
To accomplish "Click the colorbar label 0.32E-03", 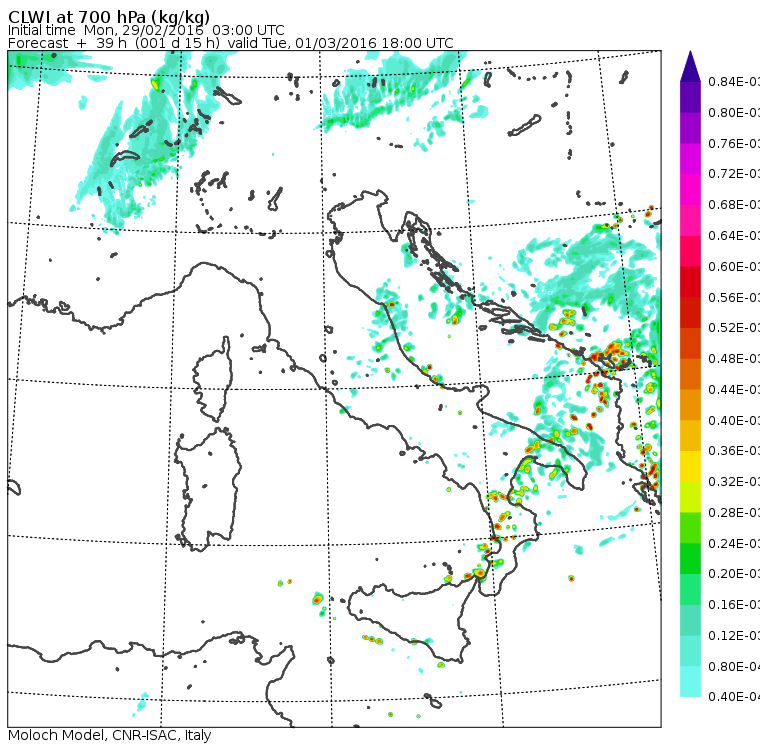I will [734, 482].
